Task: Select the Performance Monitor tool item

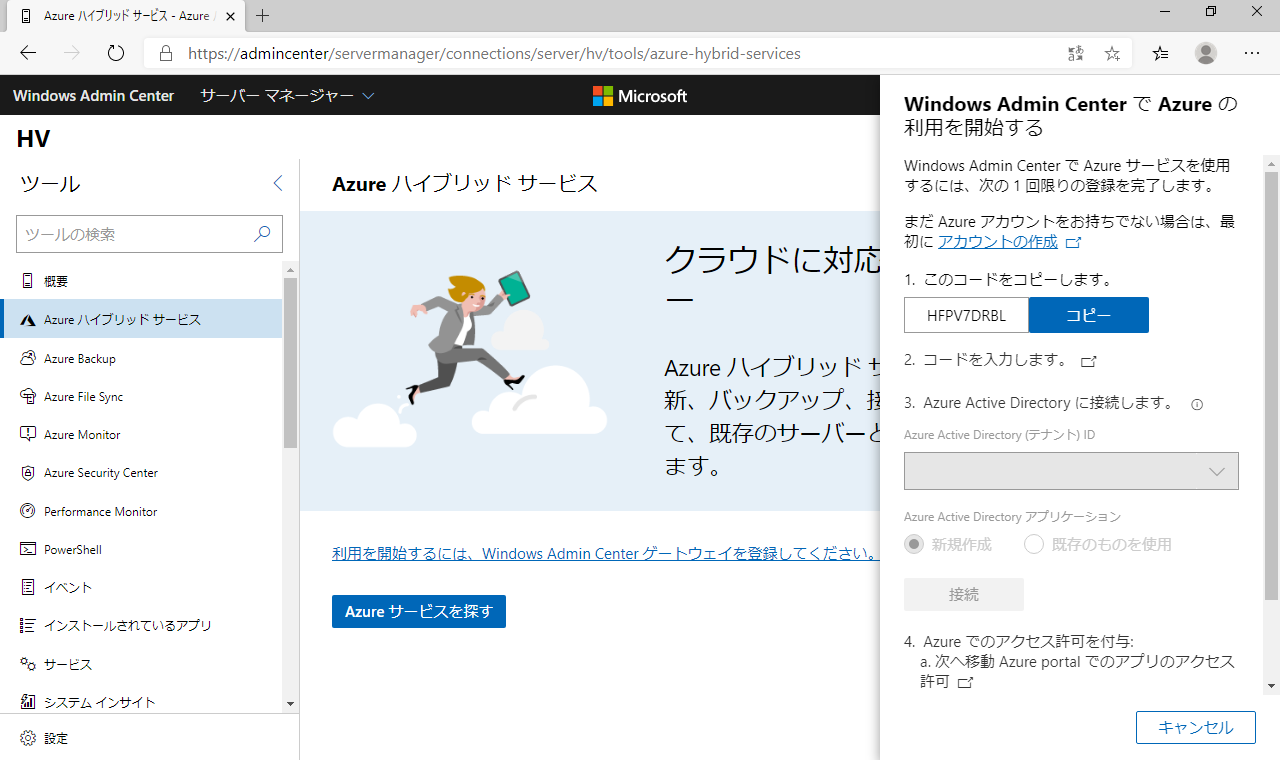Action: coord(142,511)
